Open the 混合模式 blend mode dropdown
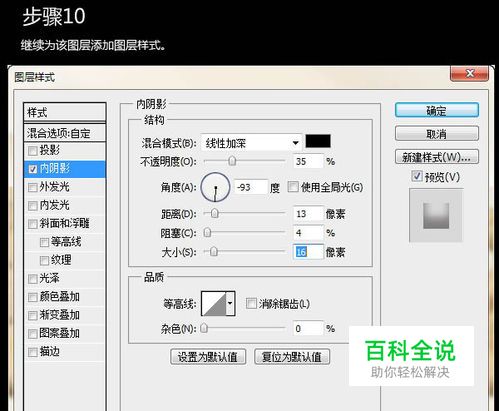499x411 pixels. pos(251,143)
